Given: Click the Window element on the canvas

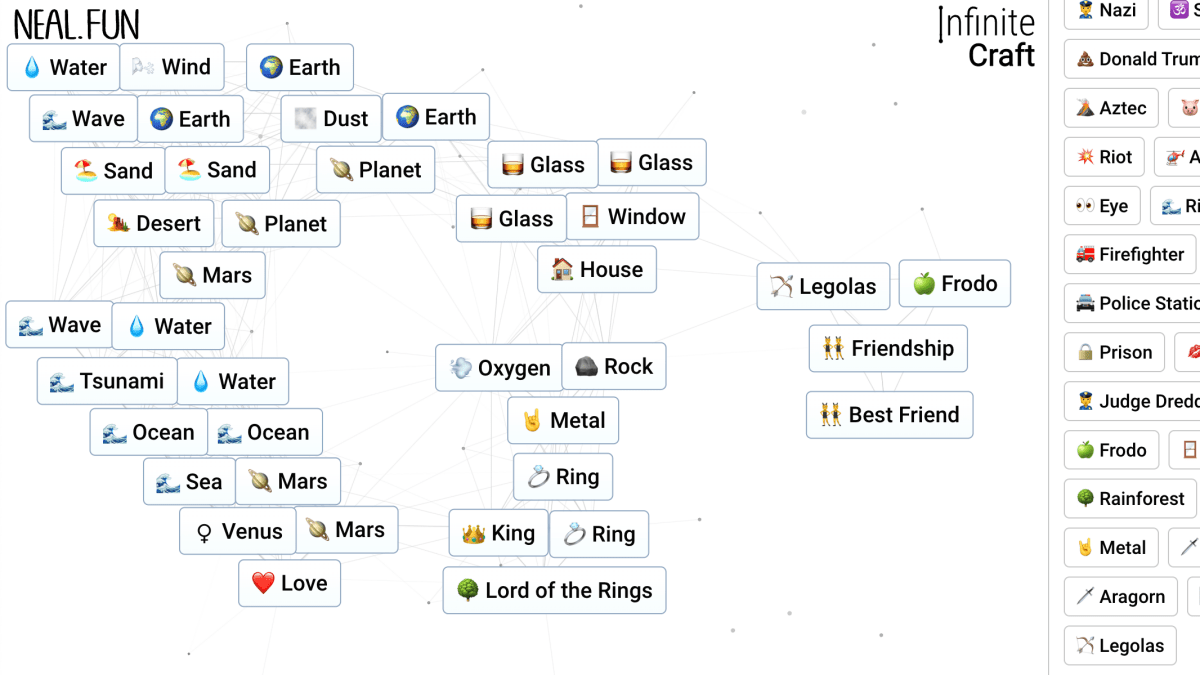Looking at the screenshot, I should (632, 217).
